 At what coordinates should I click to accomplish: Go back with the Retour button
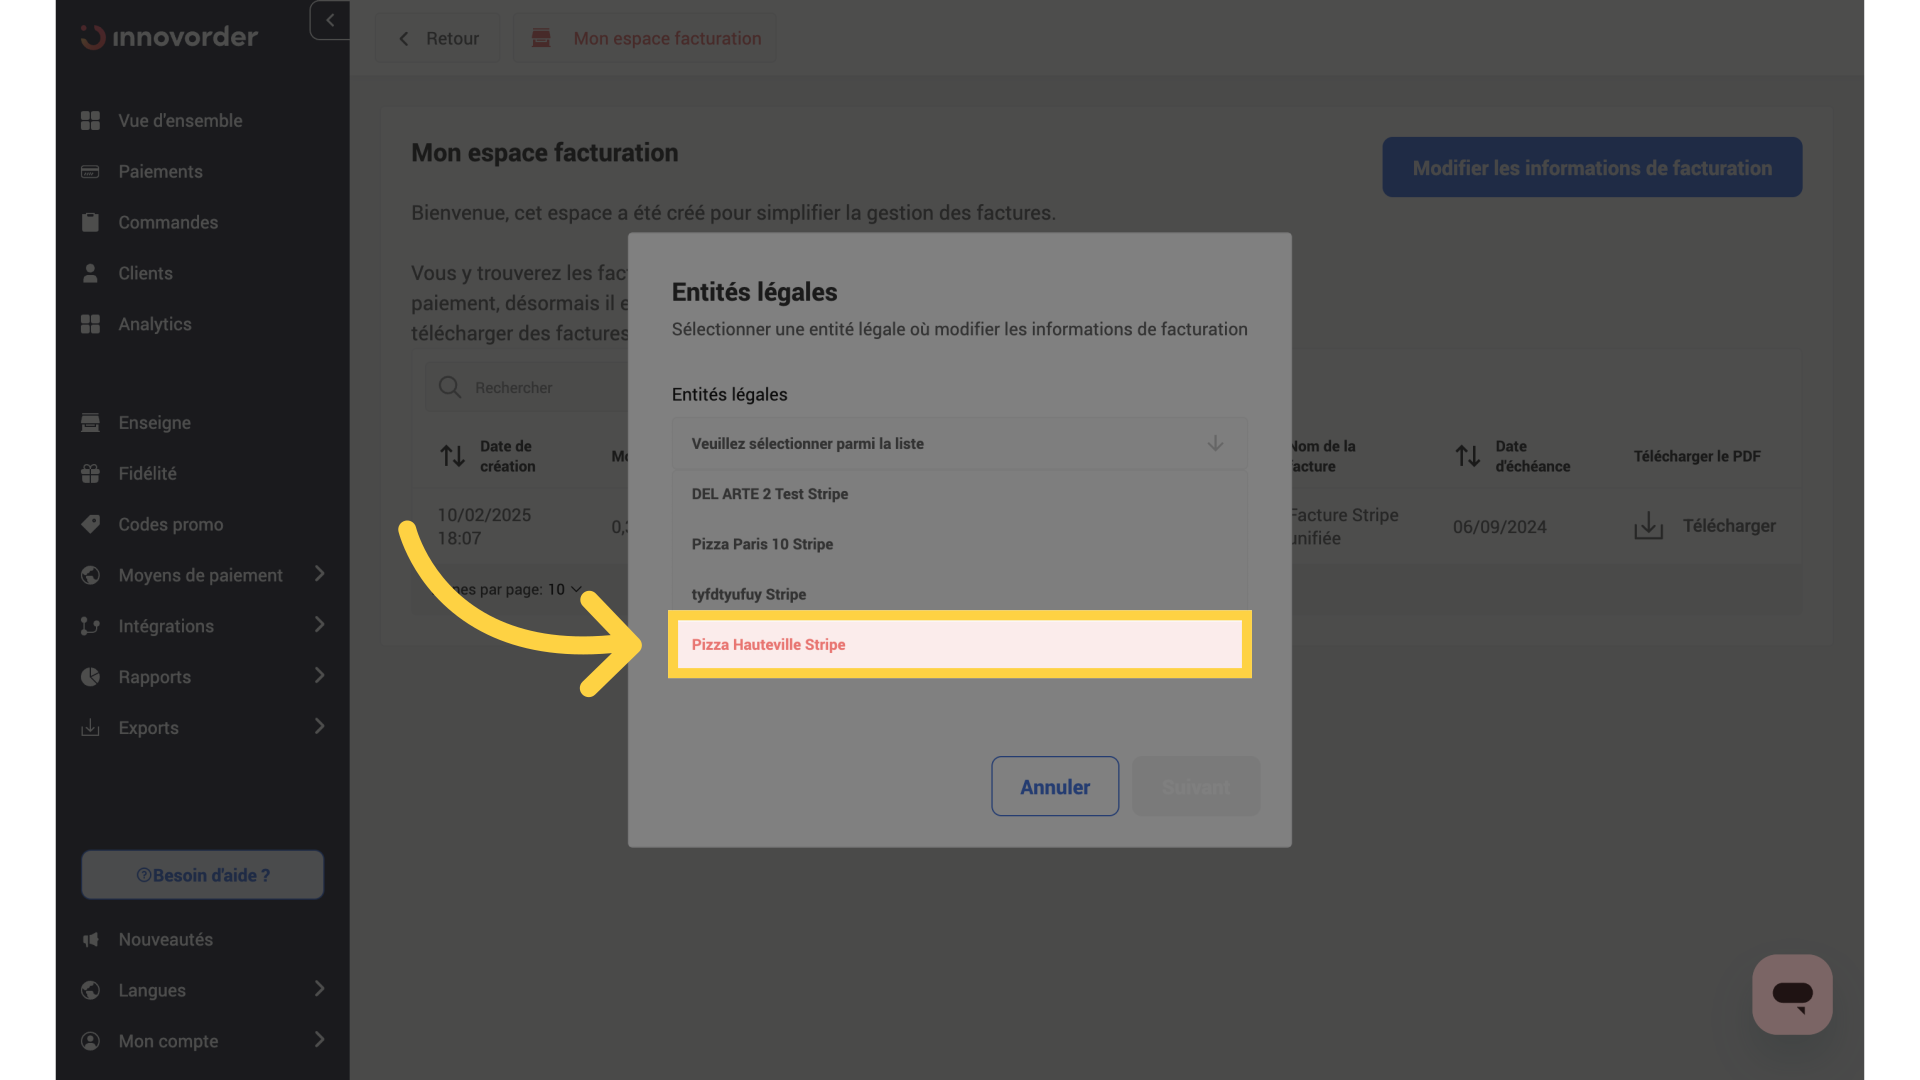pos(438,38)
